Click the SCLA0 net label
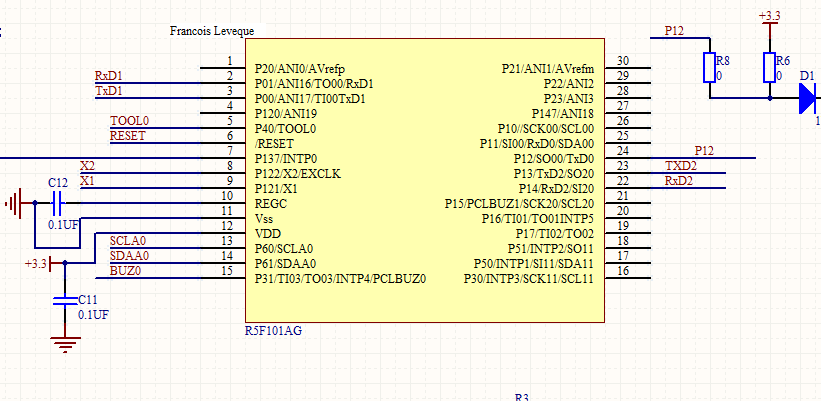Image resolution: width=821 pixels, height=401 pixels. pyautogui.click(x=127, y=241)
